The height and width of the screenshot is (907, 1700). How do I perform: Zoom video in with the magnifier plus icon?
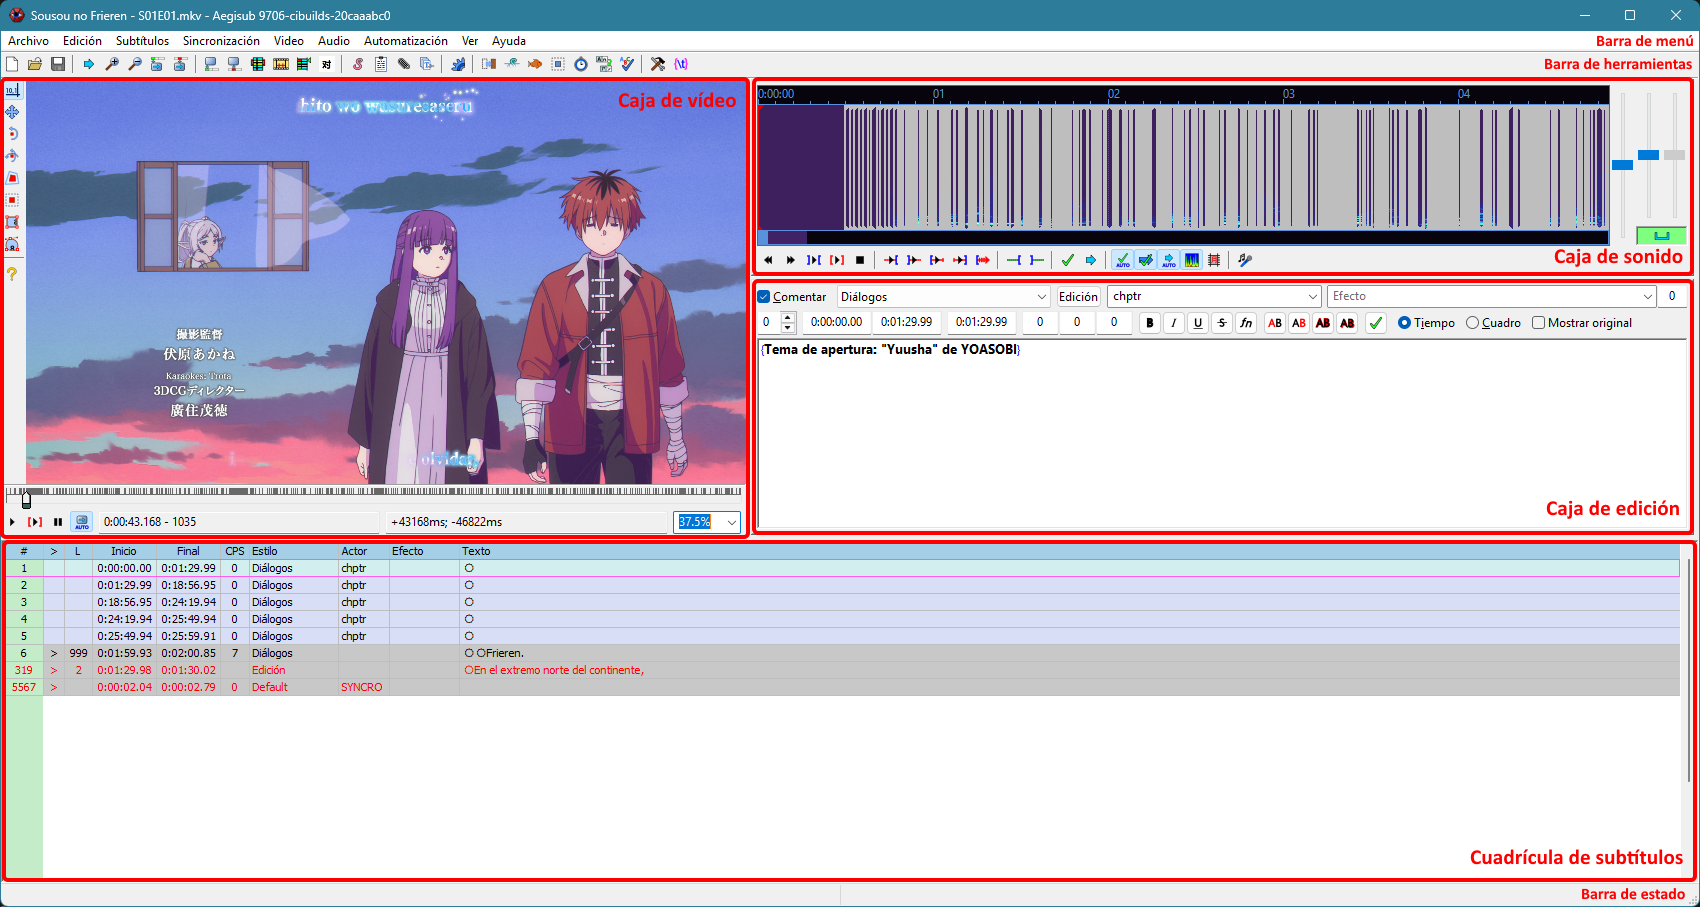112,64
